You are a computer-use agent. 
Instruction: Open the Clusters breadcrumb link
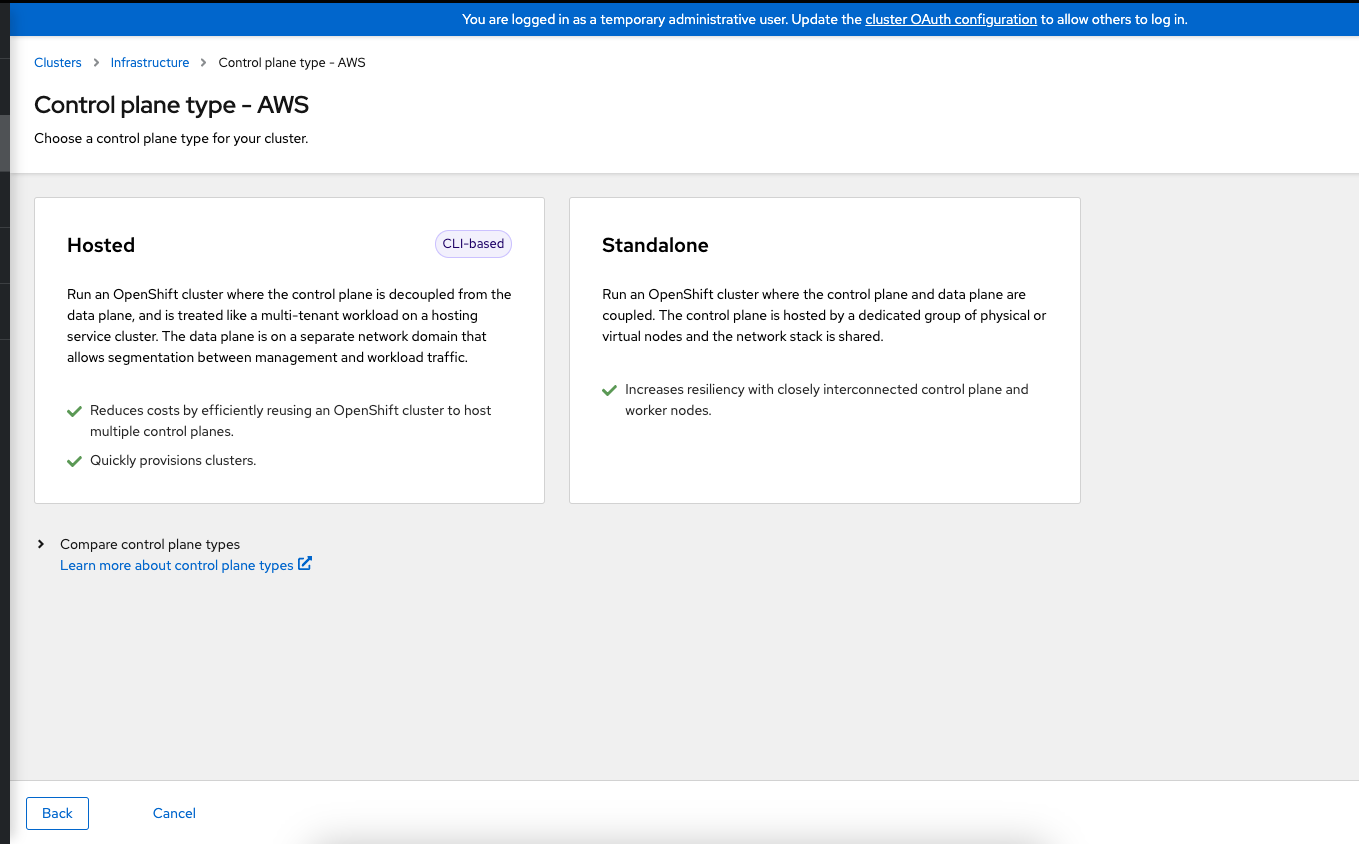[58, 62]
